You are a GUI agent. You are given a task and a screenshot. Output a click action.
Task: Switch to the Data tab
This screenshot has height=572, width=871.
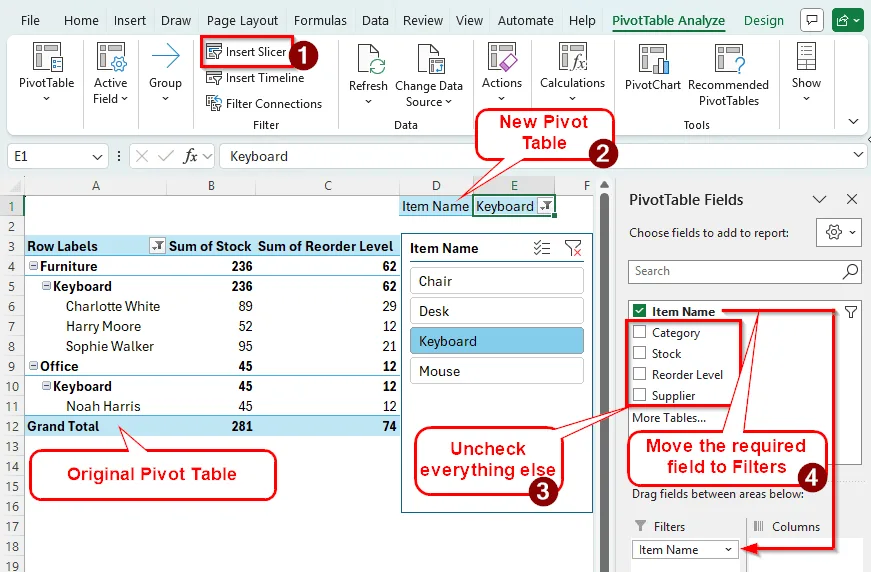click(x=375, y=21)
